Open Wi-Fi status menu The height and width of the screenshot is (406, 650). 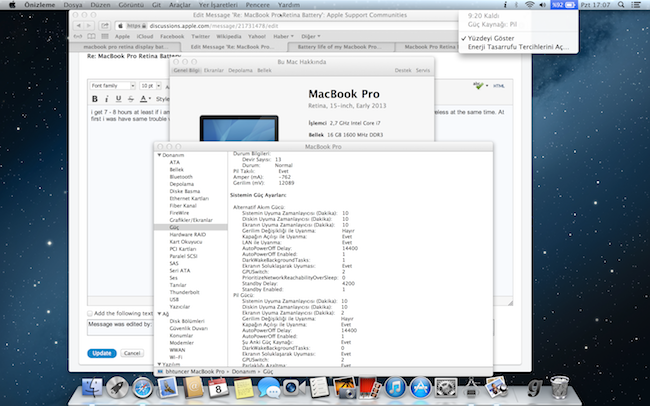(x=529, y=5)
